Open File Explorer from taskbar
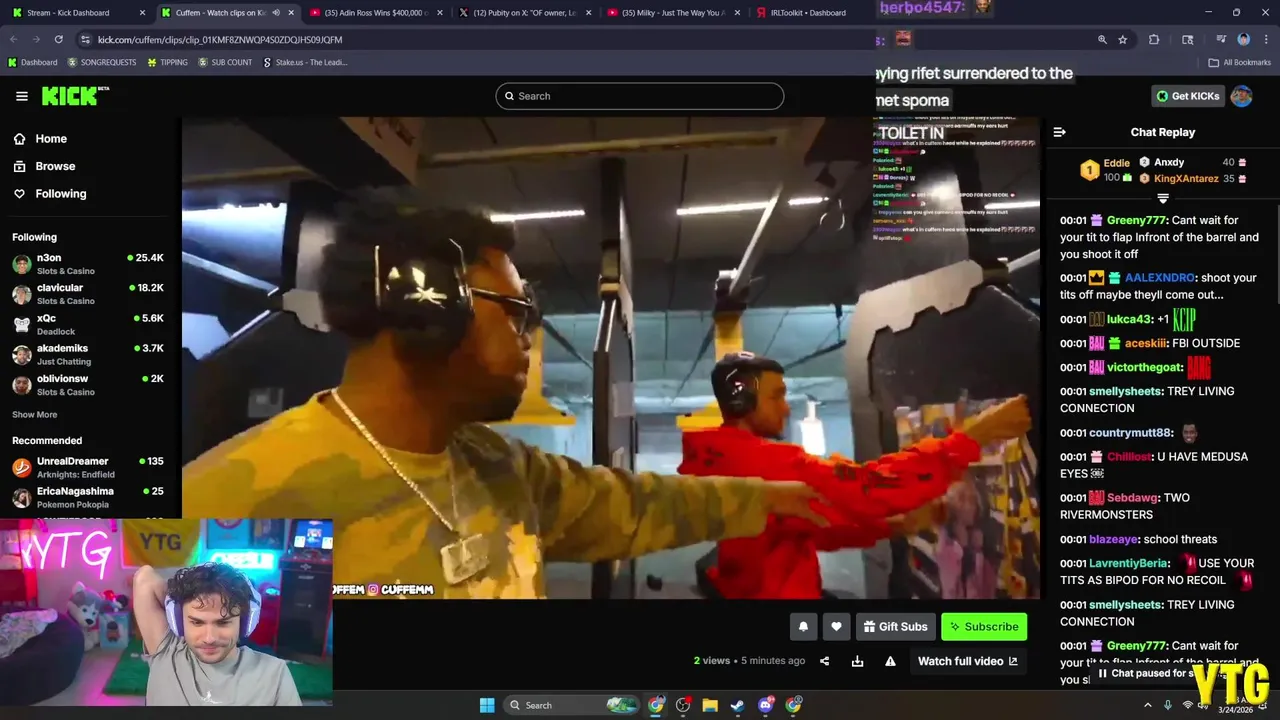The width and height of the screenshot is (1280, 720). (710, 705)
